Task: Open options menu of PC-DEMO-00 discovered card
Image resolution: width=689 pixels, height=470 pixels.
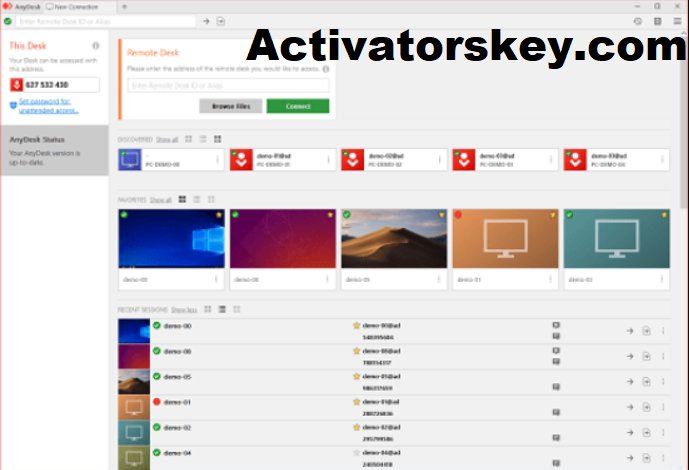Action: coord(217,160)
